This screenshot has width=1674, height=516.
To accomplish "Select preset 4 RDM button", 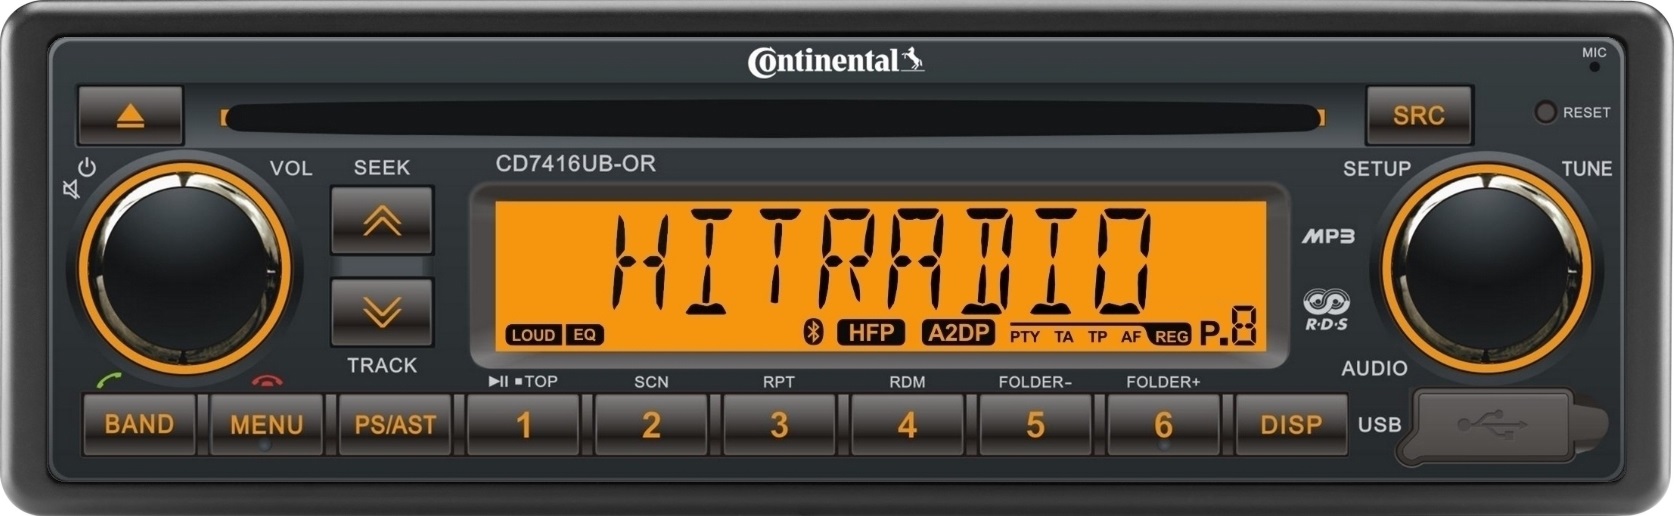I will click(907, 425).
